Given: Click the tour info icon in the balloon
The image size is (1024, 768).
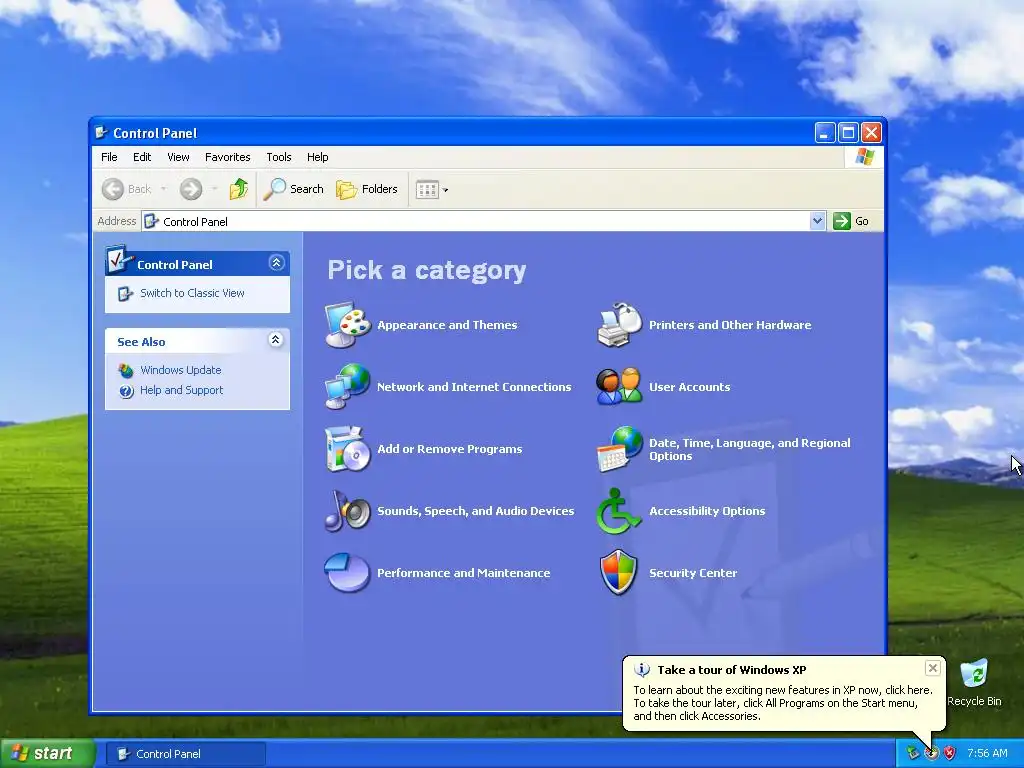Looking at the screenshot, I should tap(642, 670).
